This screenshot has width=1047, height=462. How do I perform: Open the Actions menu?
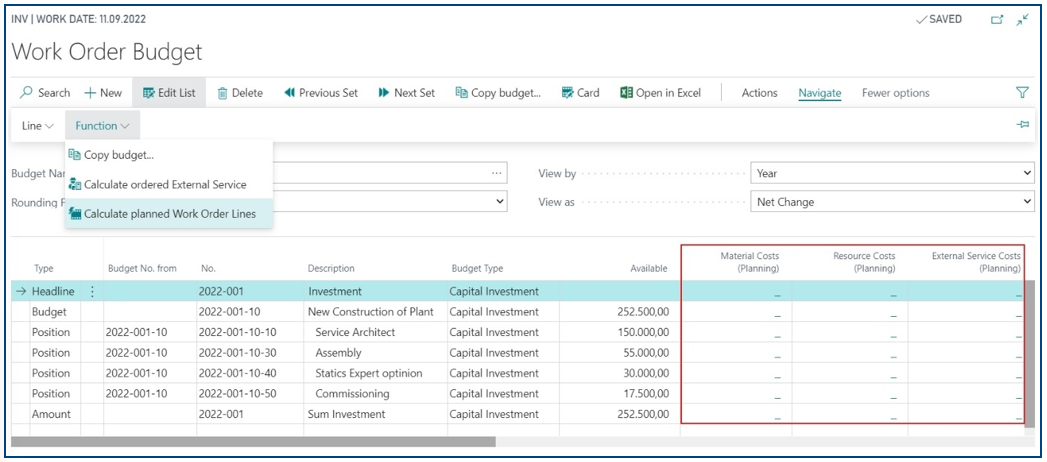(x=760, y=93)
